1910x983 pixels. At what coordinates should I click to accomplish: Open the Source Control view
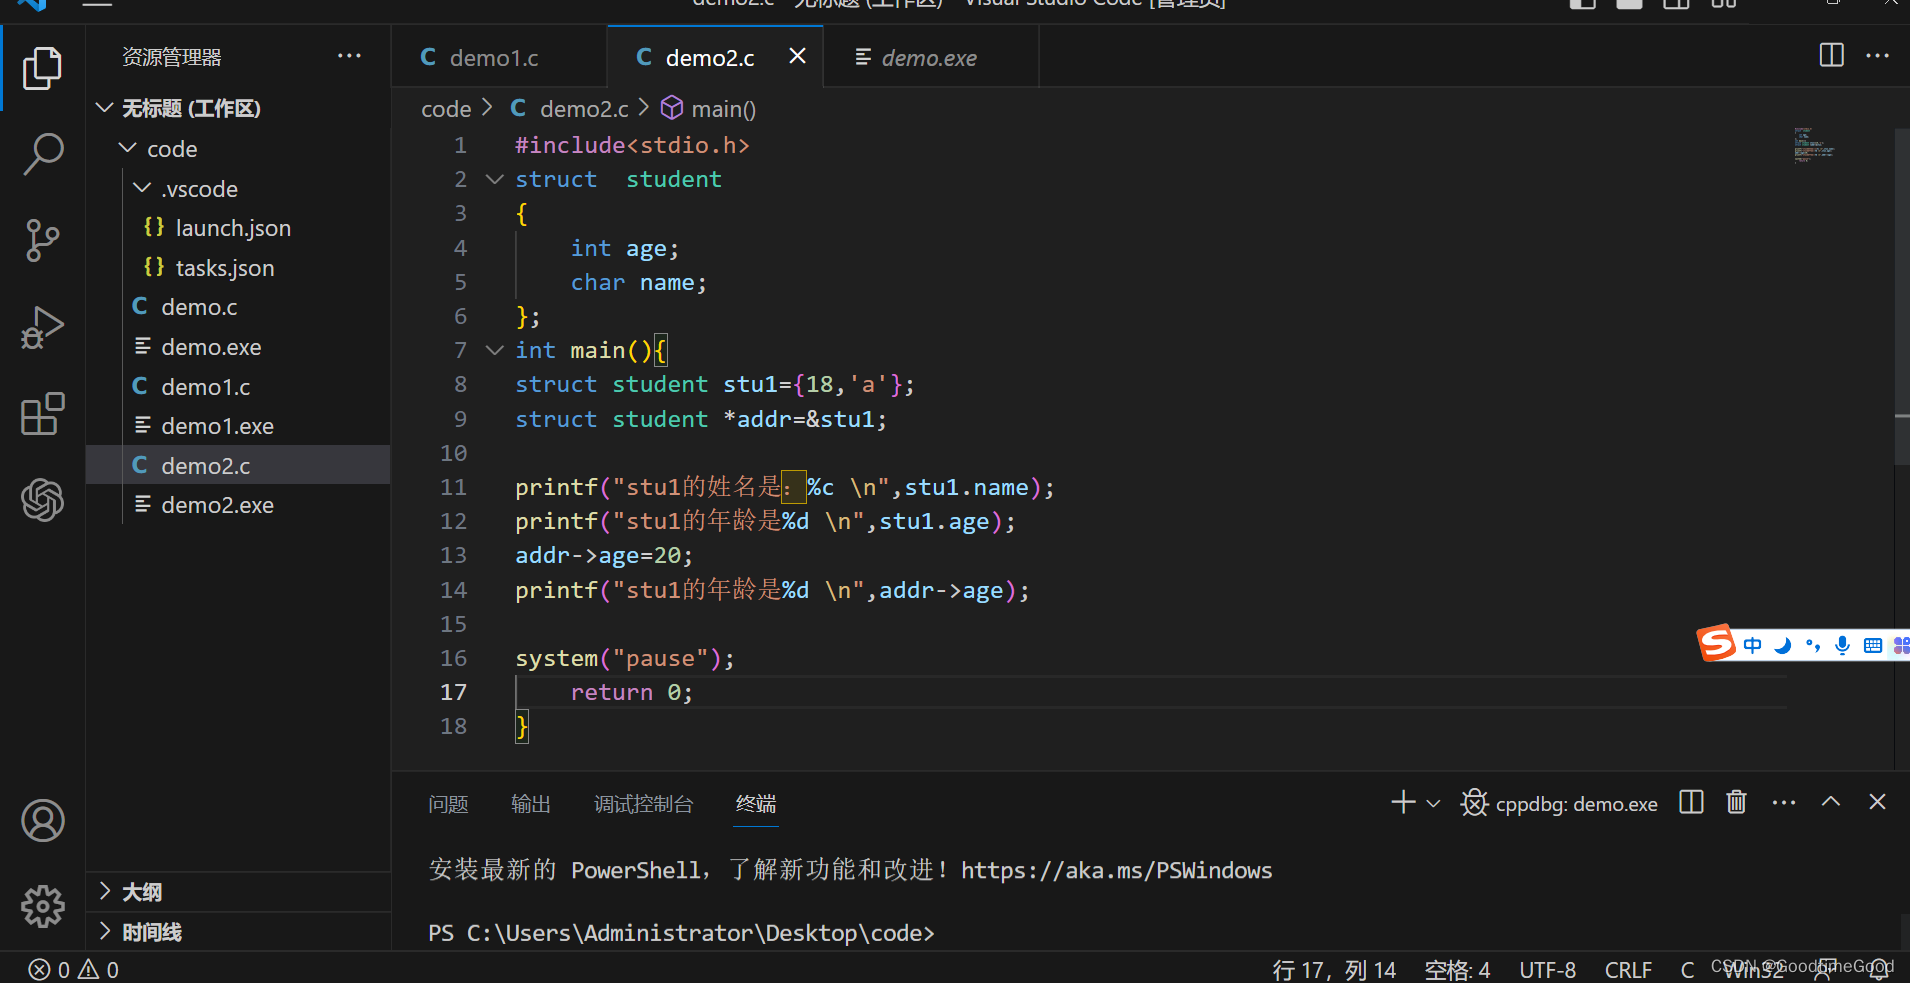[42, 240]
